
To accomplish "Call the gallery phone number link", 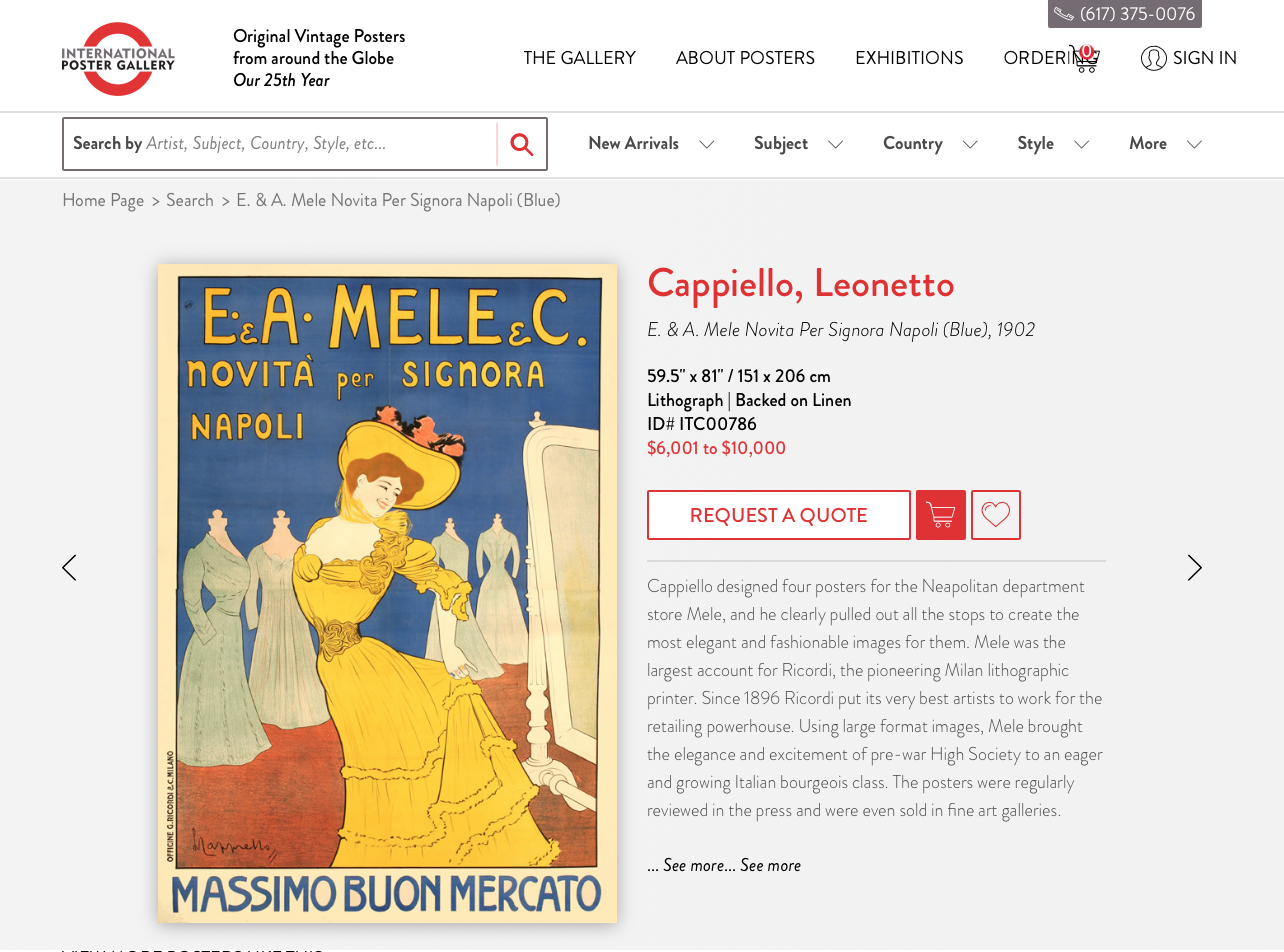I will click(x=1125, y=14).
